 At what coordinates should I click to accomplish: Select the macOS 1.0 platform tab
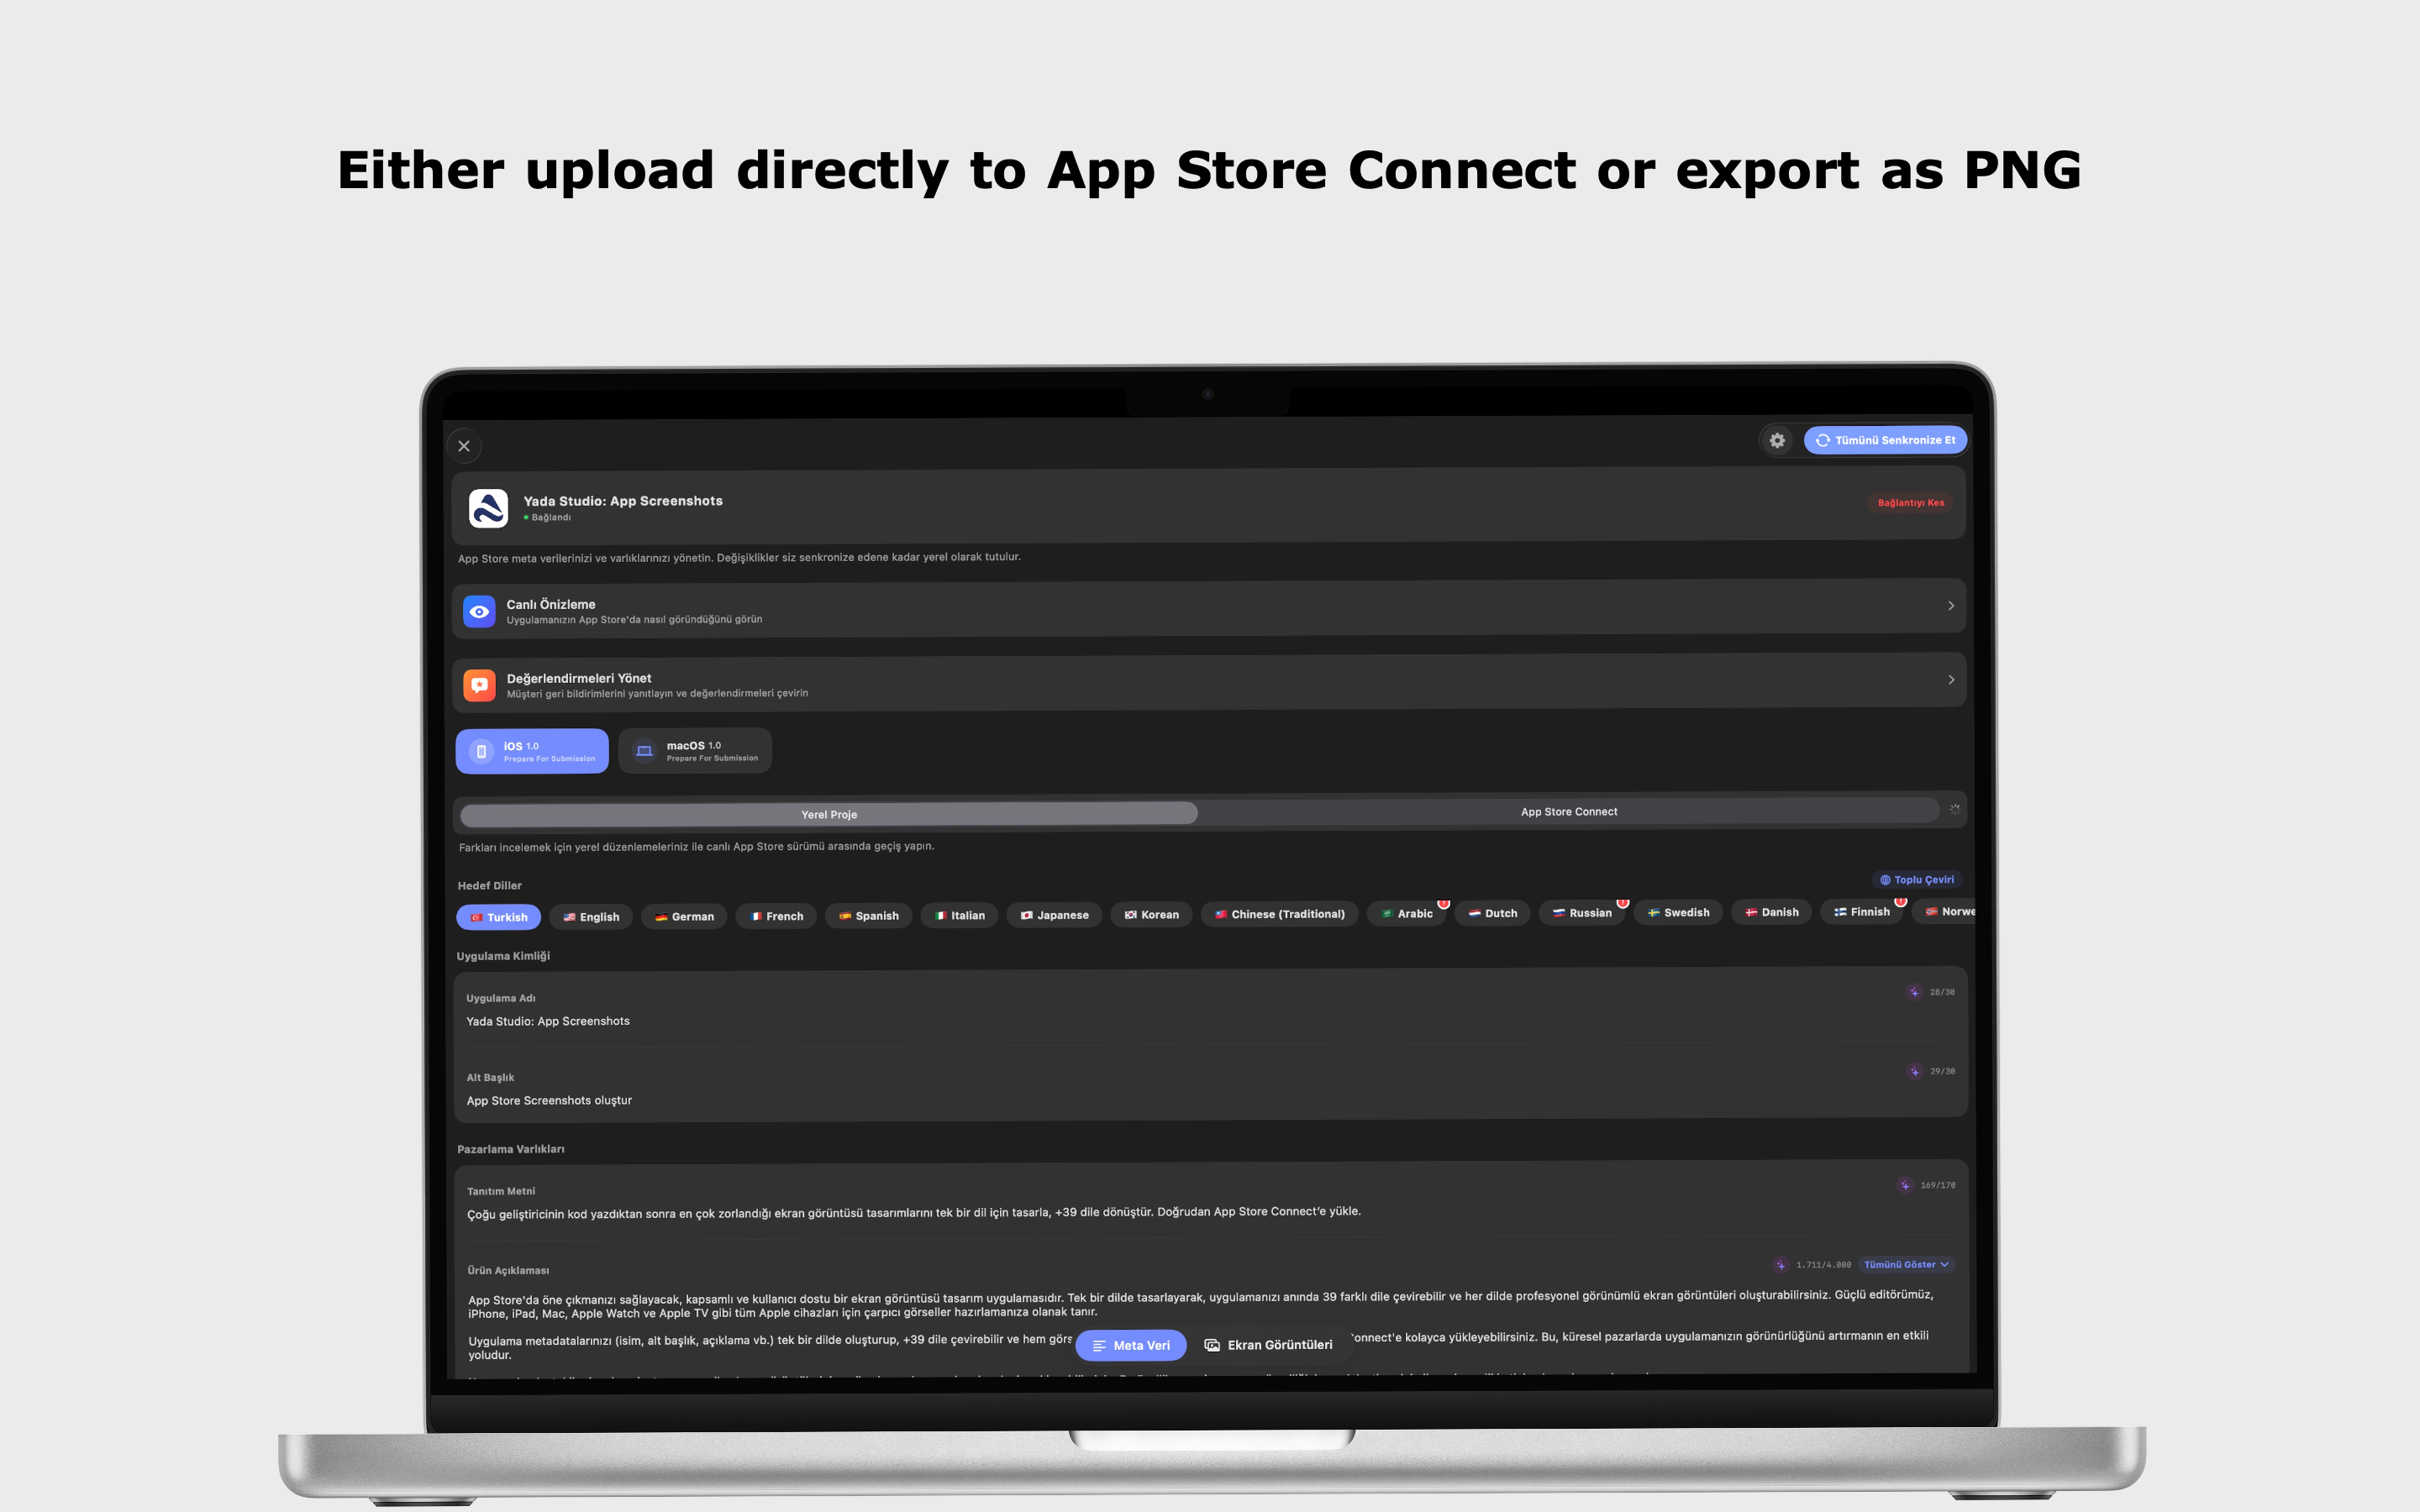[695, 750]
